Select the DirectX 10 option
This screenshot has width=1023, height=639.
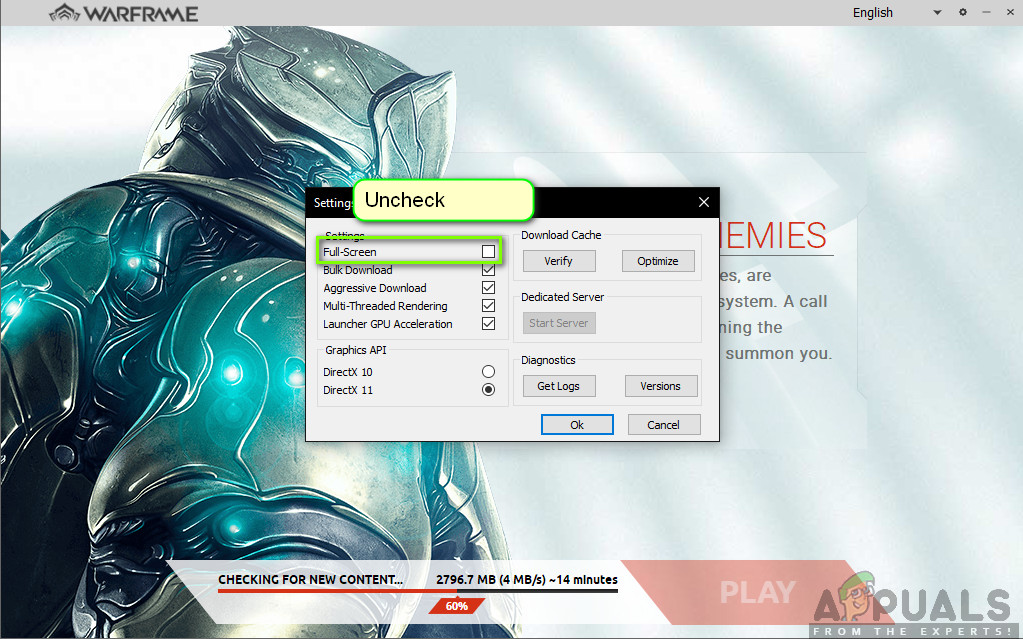pos(488,371)
